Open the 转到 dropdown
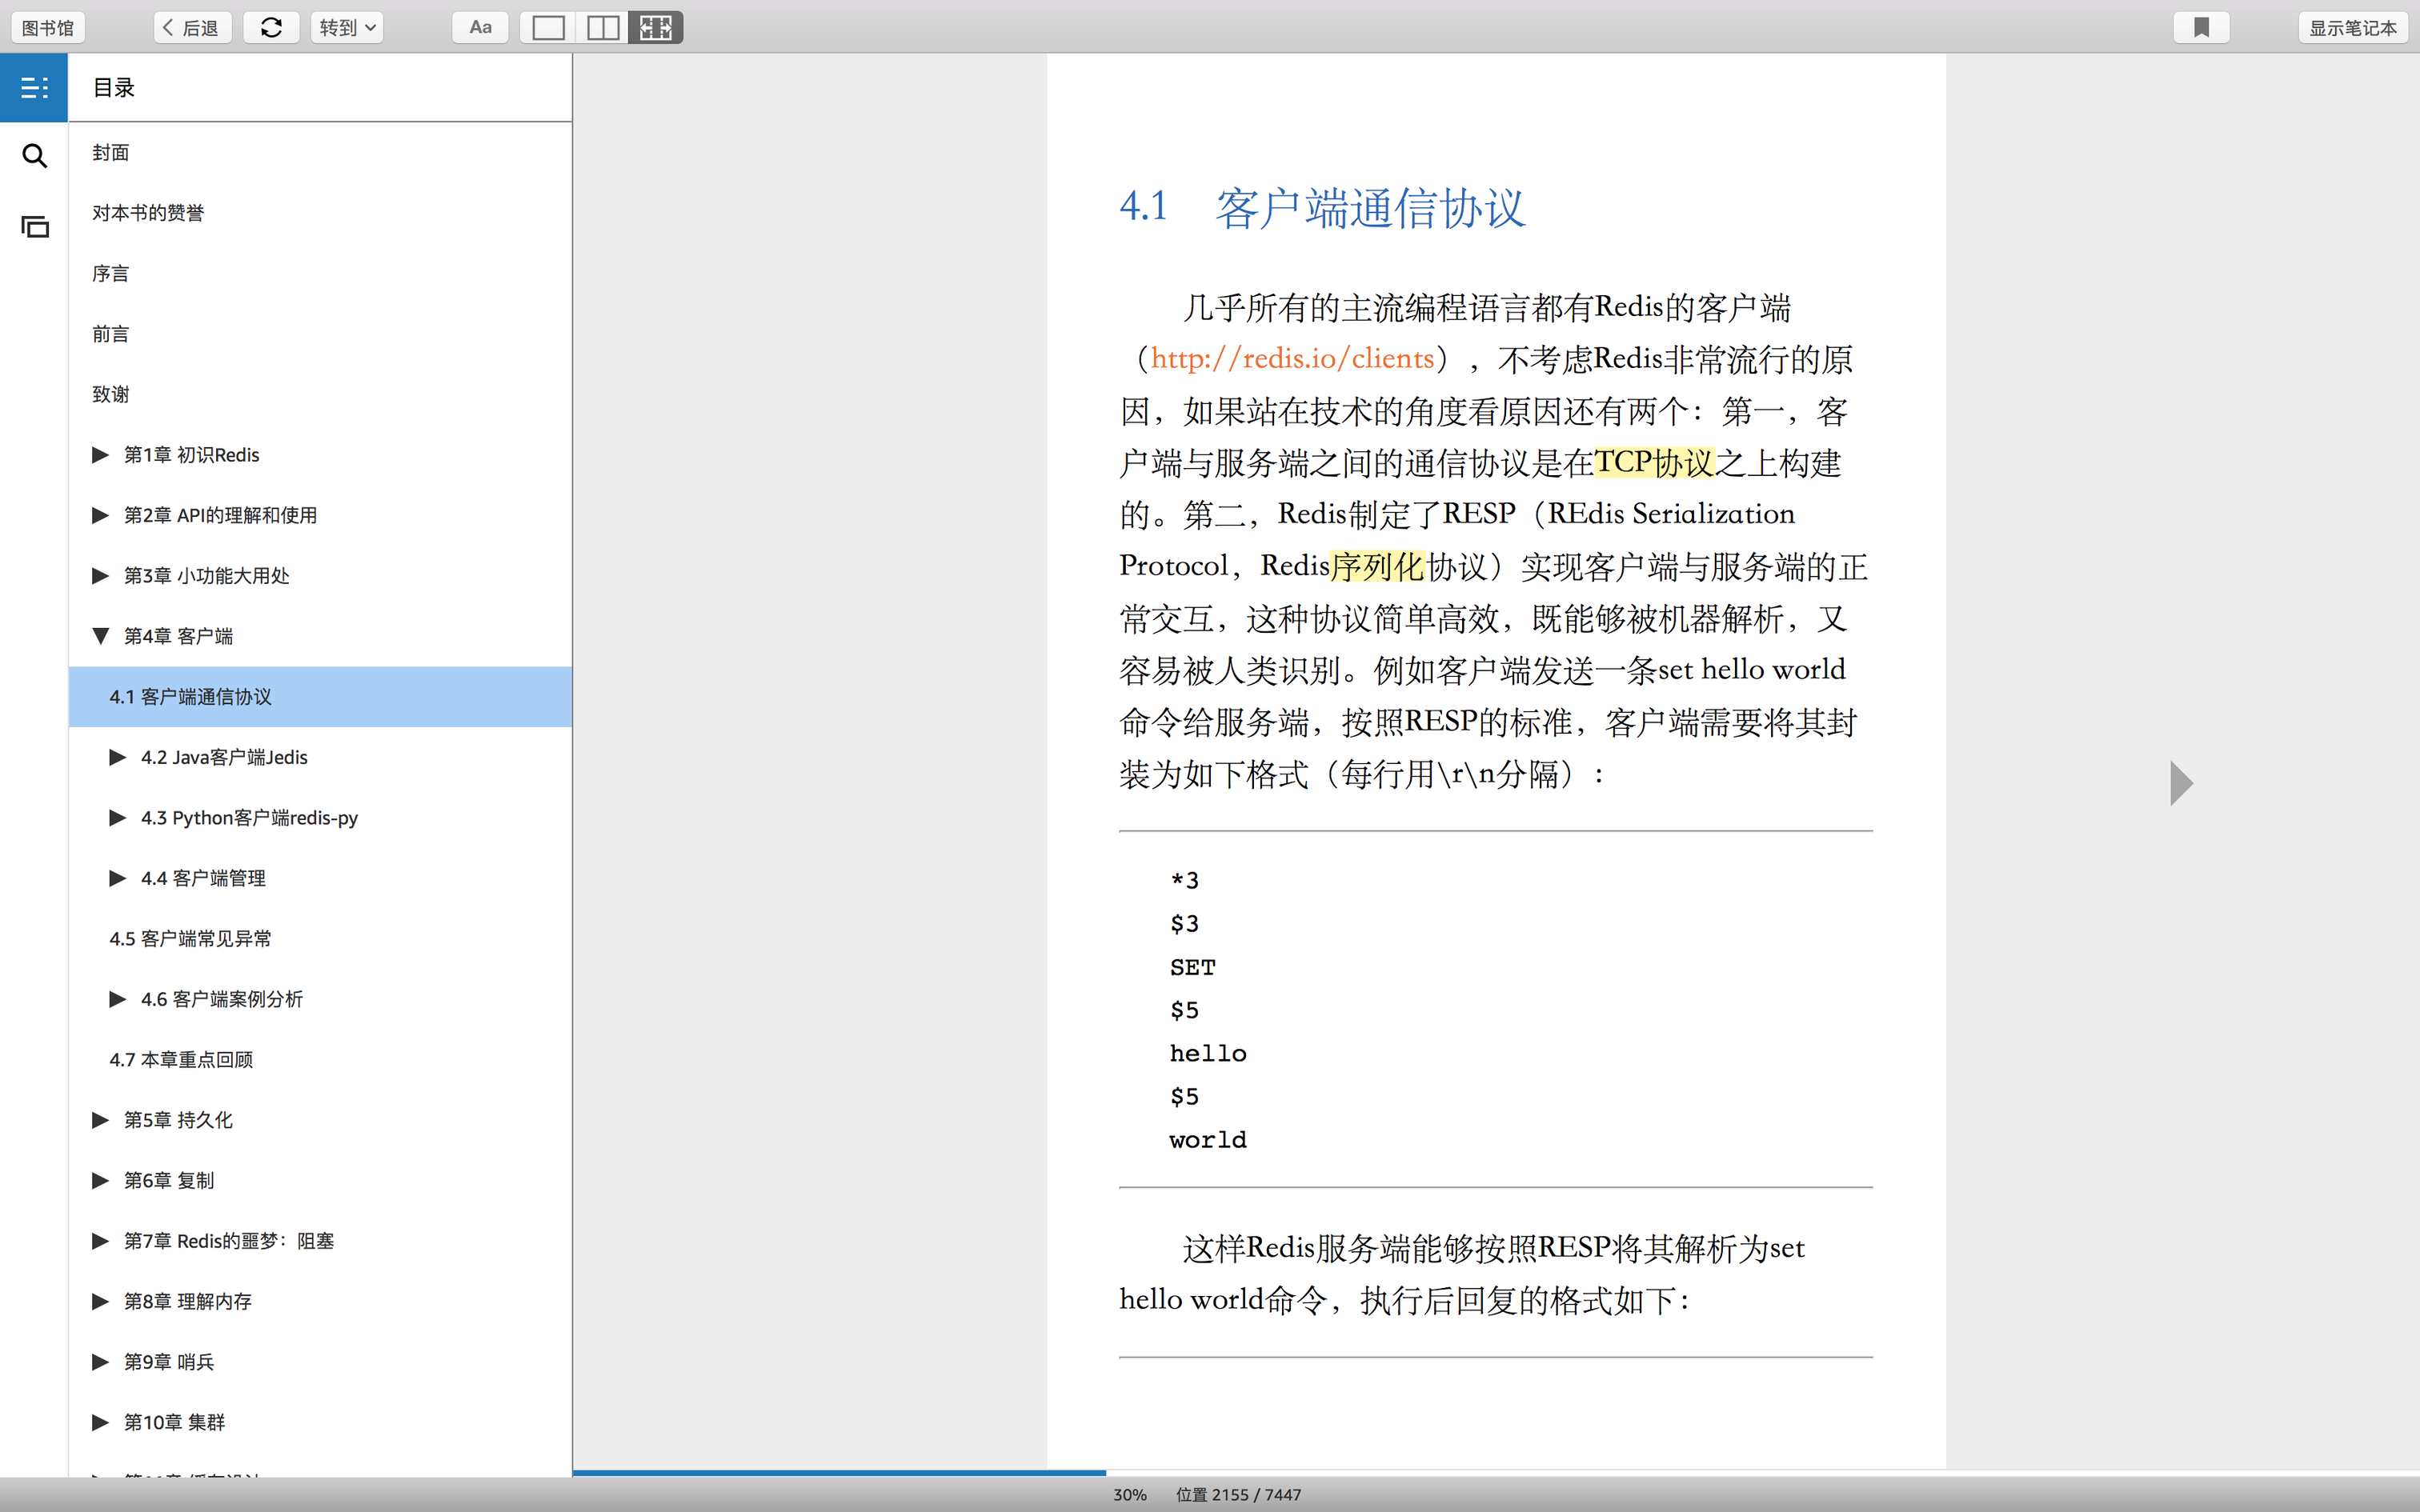Screen dimensions: 2420x1512 point(346,28)
